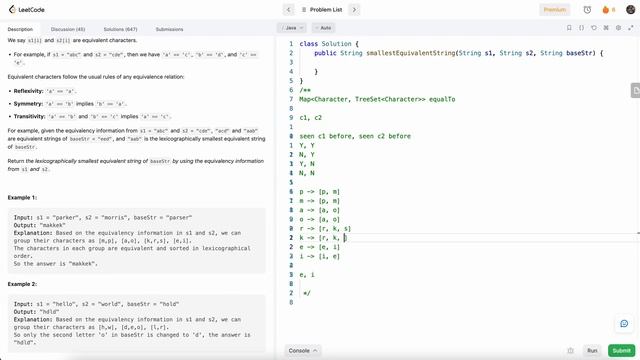
Task: Open the notes side panel tab
Action: click(636, 90)
